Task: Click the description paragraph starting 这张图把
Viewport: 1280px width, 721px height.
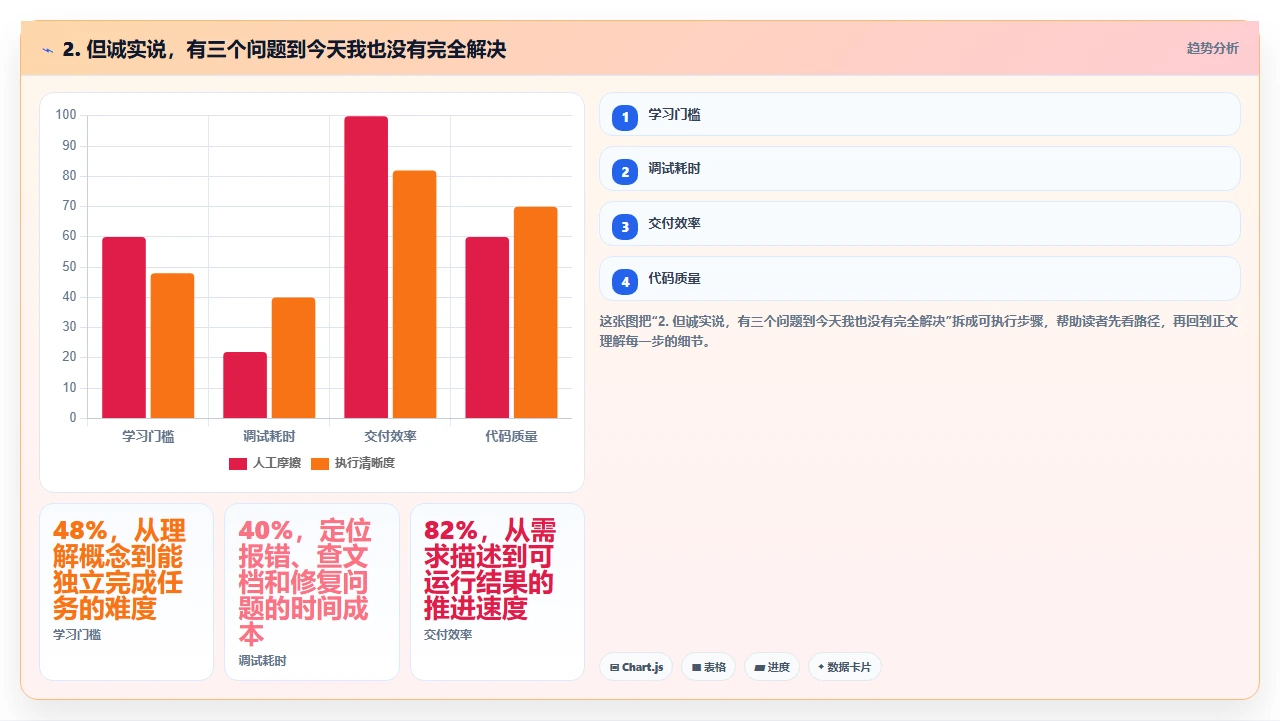Action: (x=918, y=331)
